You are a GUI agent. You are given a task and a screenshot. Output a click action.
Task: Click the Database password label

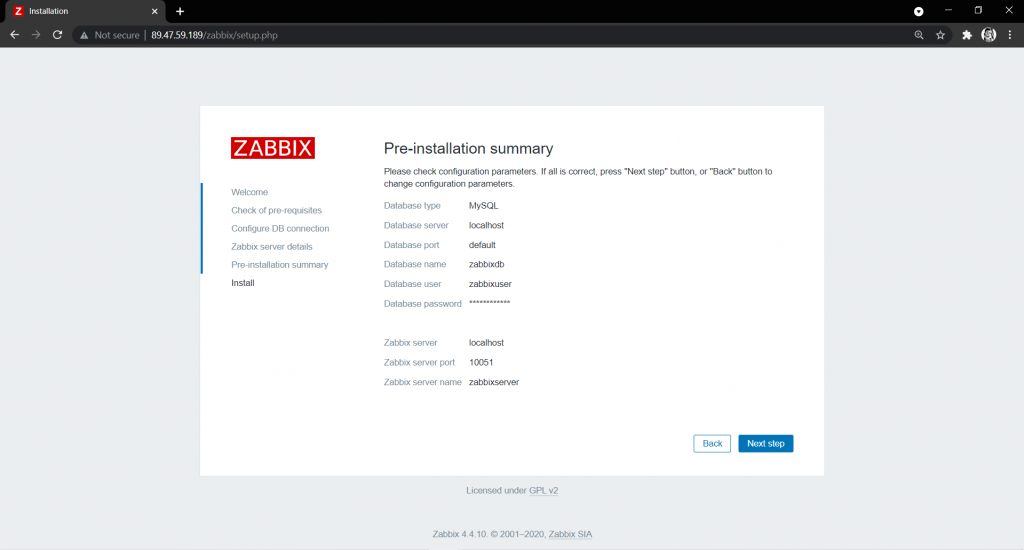click(423, 304)
